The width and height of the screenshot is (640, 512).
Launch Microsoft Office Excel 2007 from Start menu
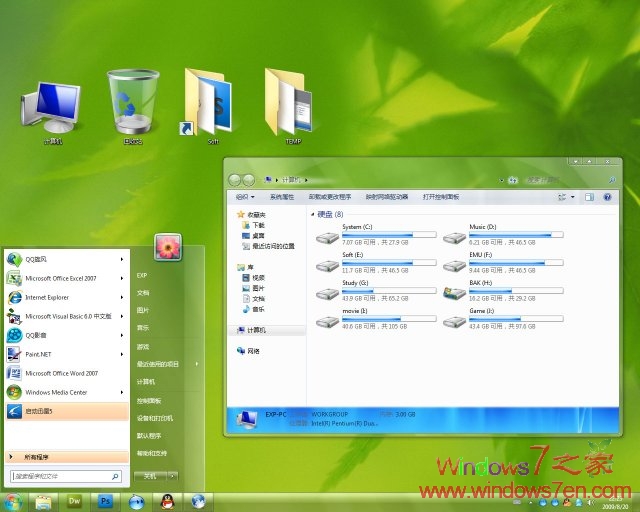[x=67, y=278]
